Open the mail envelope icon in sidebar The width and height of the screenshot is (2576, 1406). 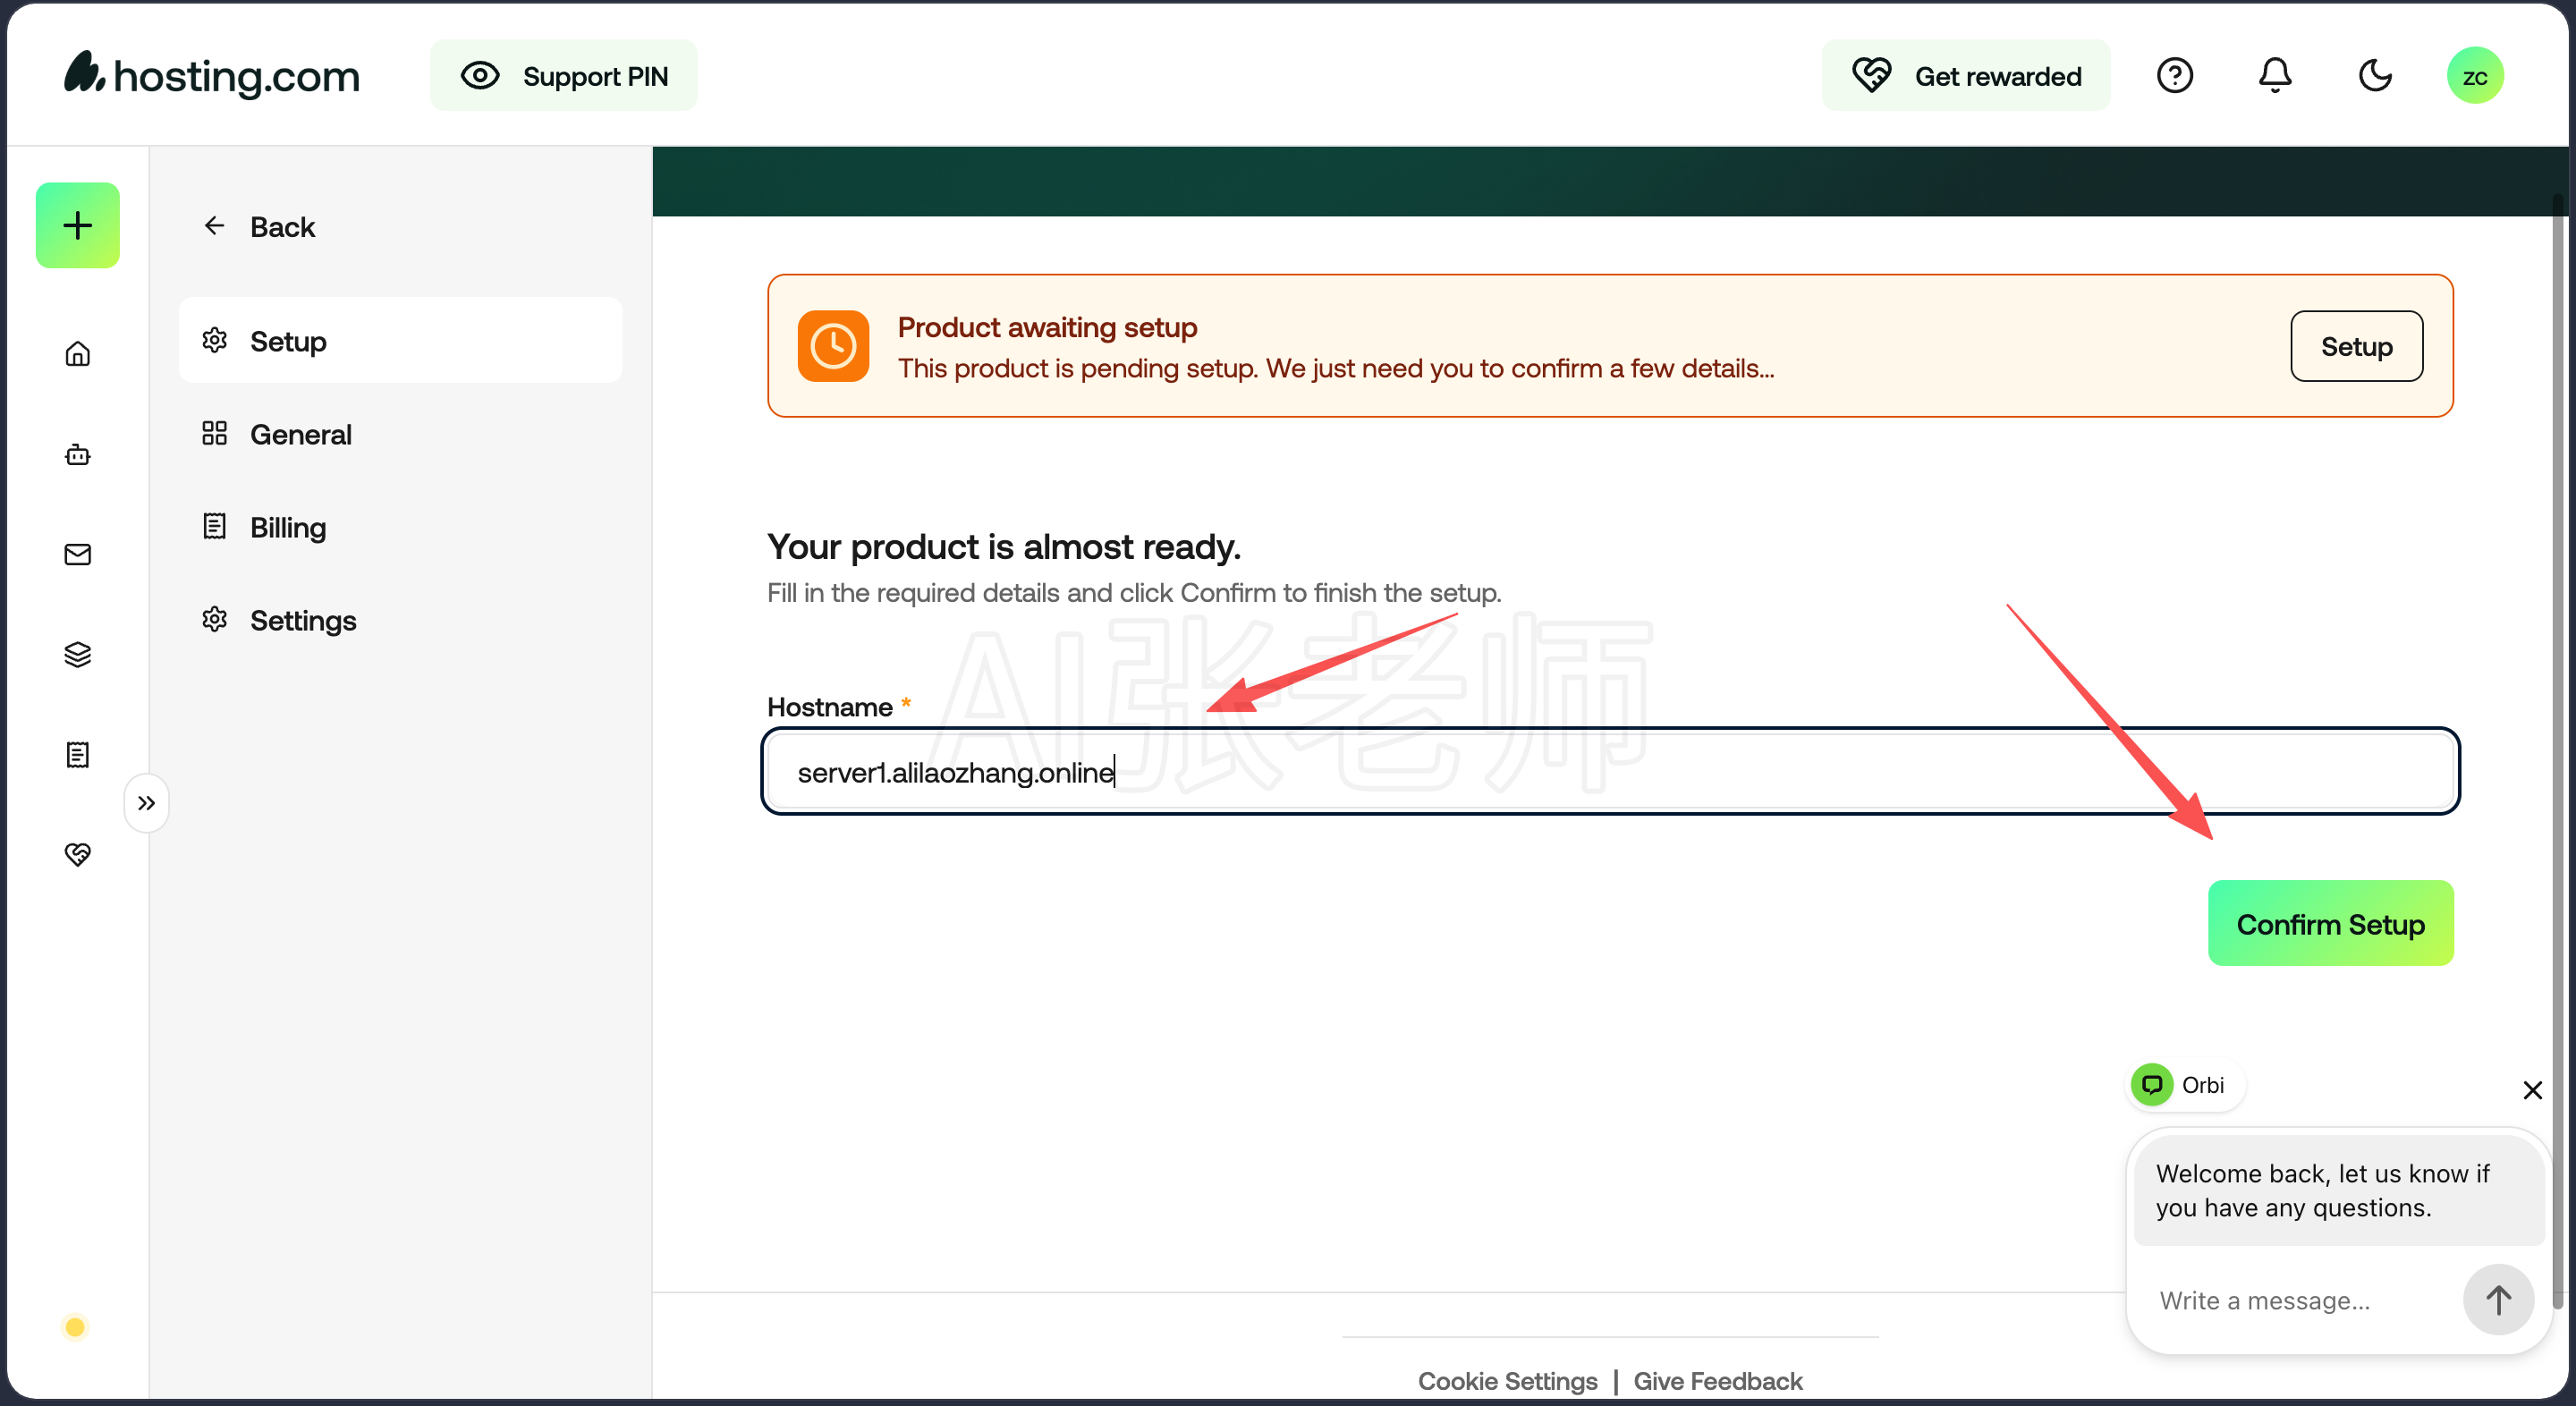coord(78,555)
